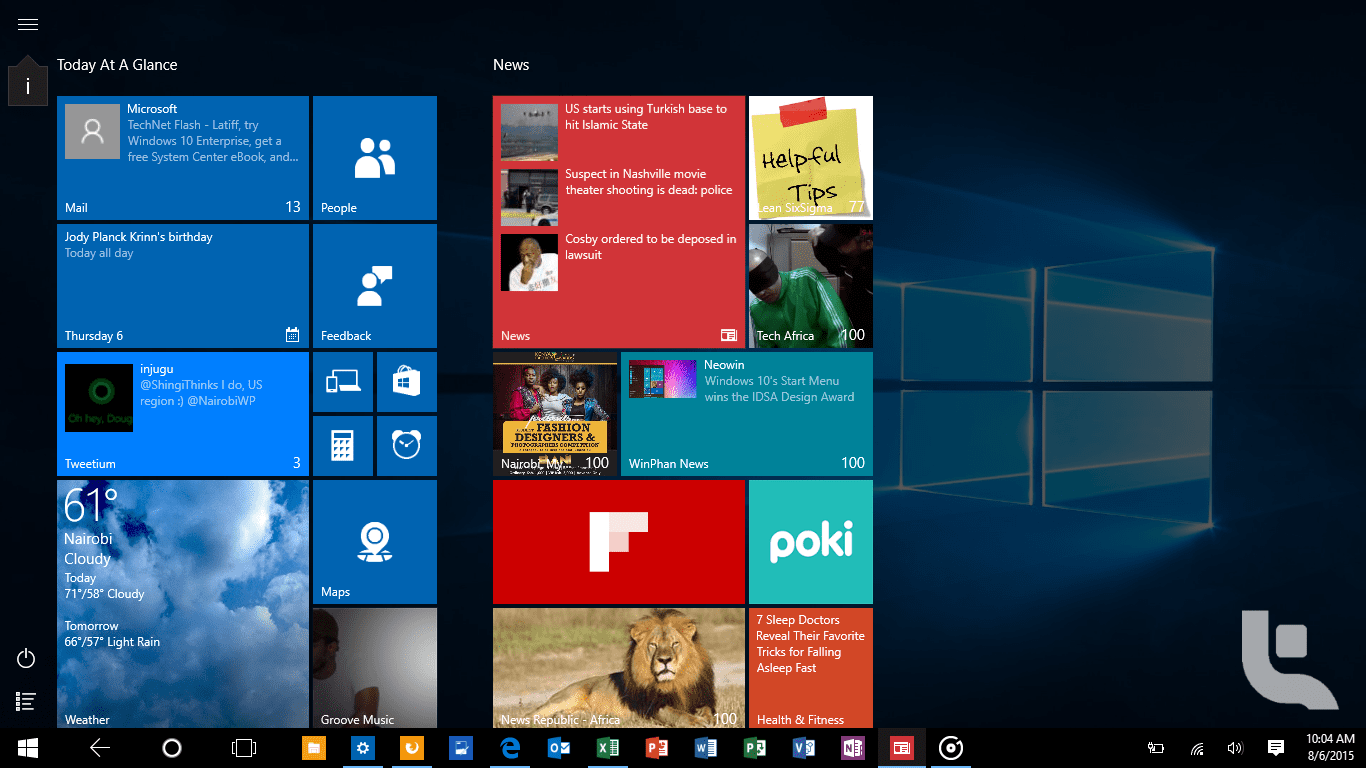Open the red News app on taskbar
Image resolution: width=1366 pixels, height=768 pixels.
tap(902, 748)
